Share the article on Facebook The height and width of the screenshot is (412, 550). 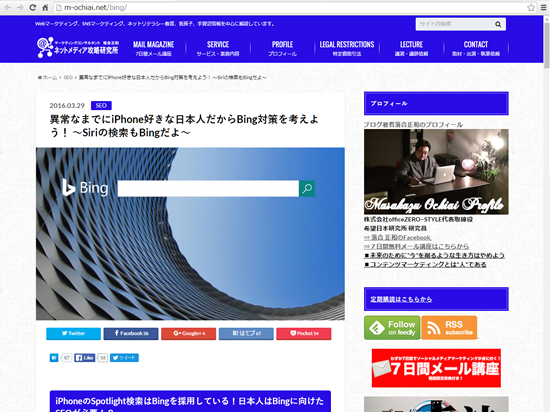(131, 333)
